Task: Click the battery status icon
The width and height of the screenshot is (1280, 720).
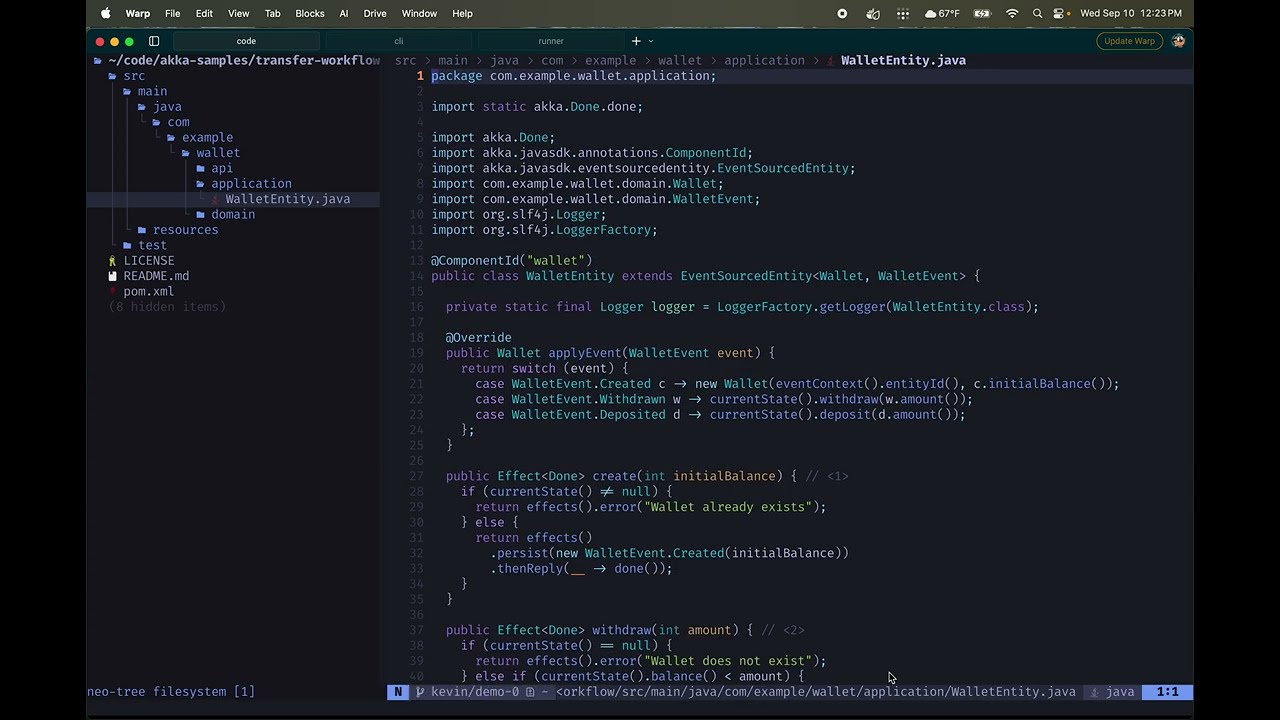Action: [x=982, y=13]
